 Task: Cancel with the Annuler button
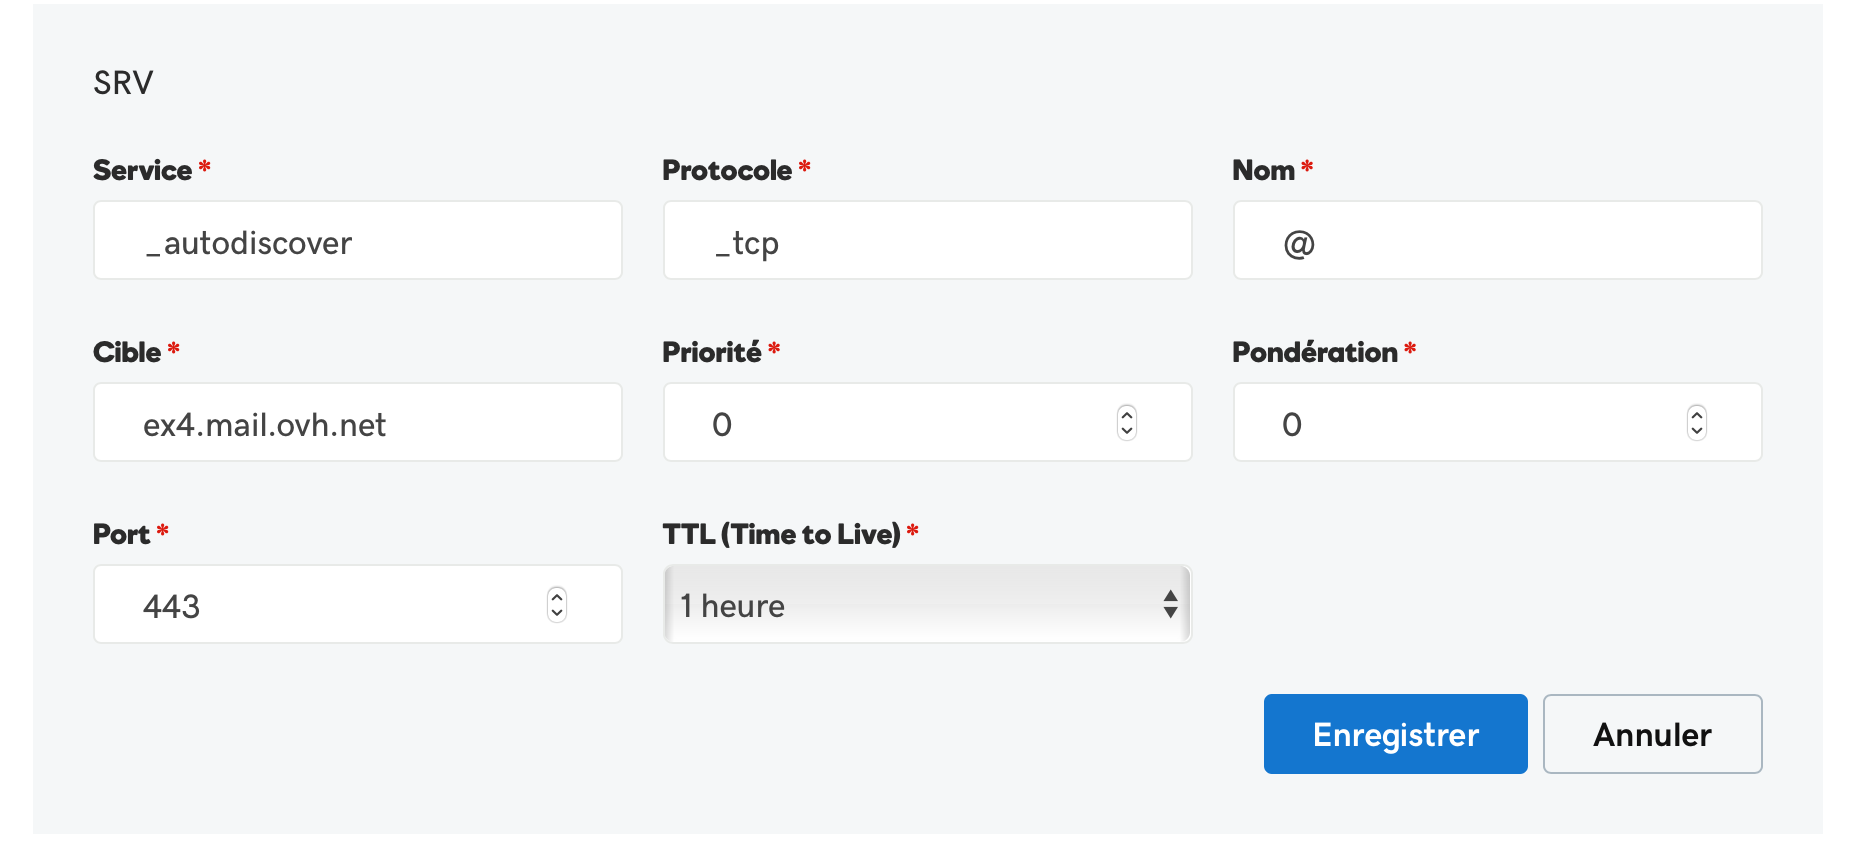click(1652, 734)
